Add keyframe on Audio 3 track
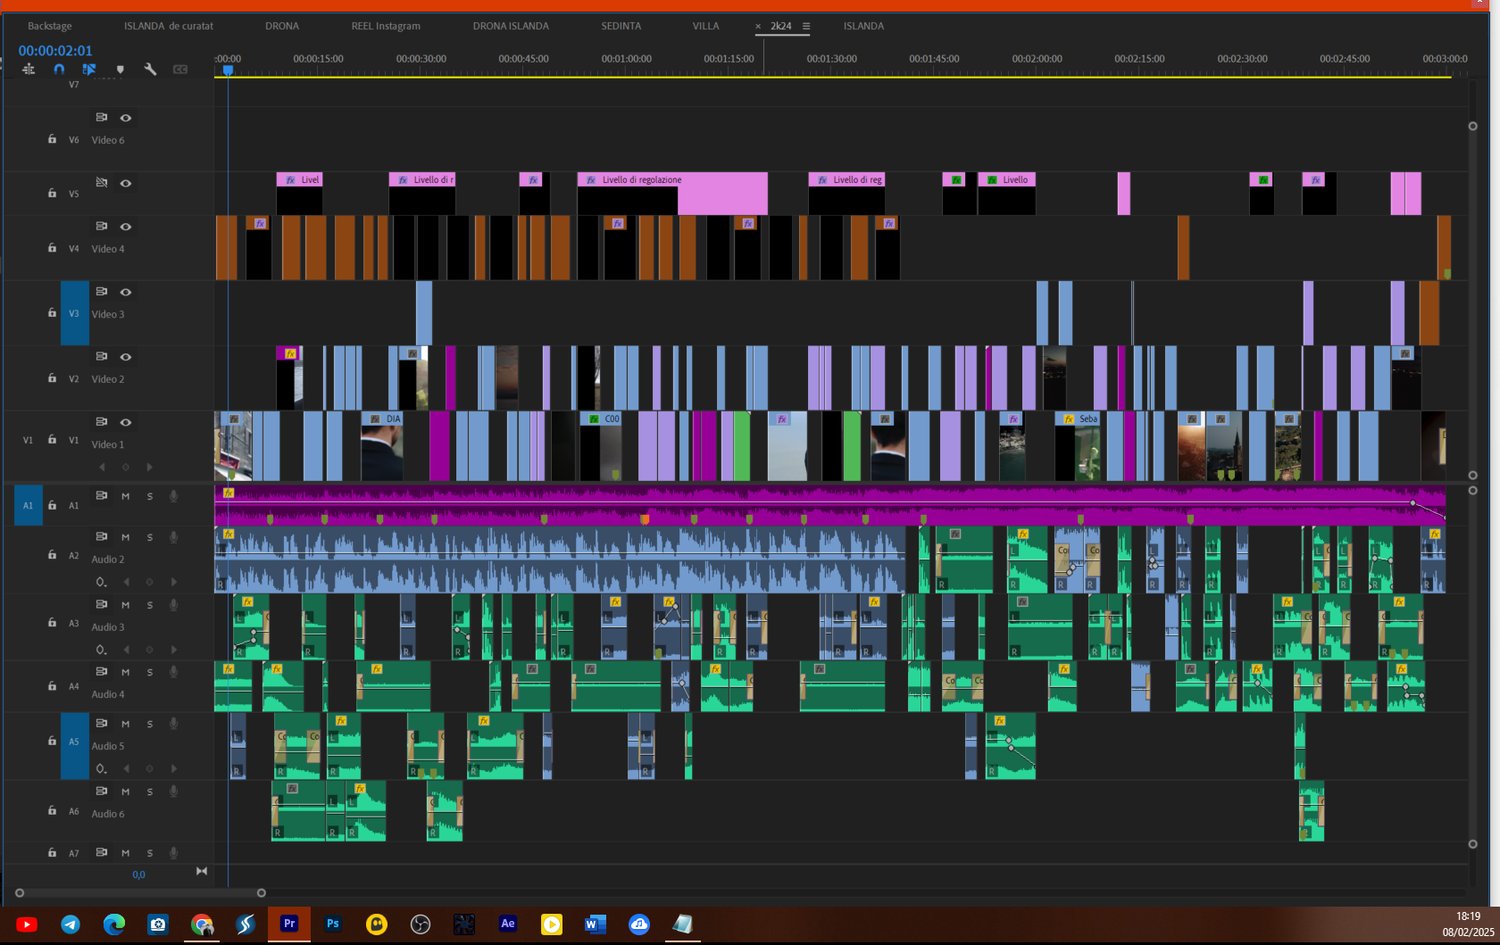The image size is (1500, 945). [150, 650]
